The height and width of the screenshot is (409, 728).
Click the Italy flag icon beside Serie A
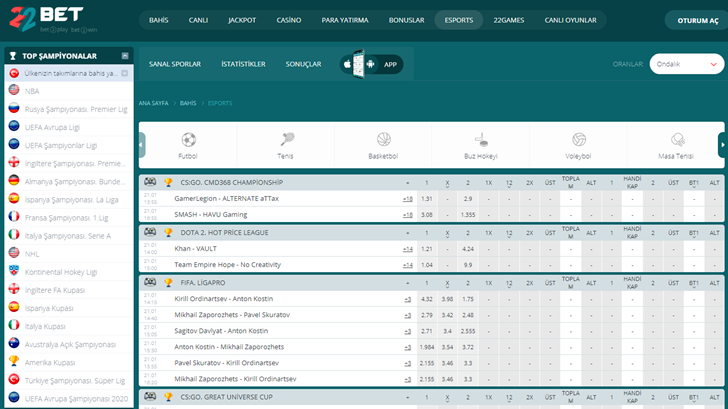click(14, 235)
